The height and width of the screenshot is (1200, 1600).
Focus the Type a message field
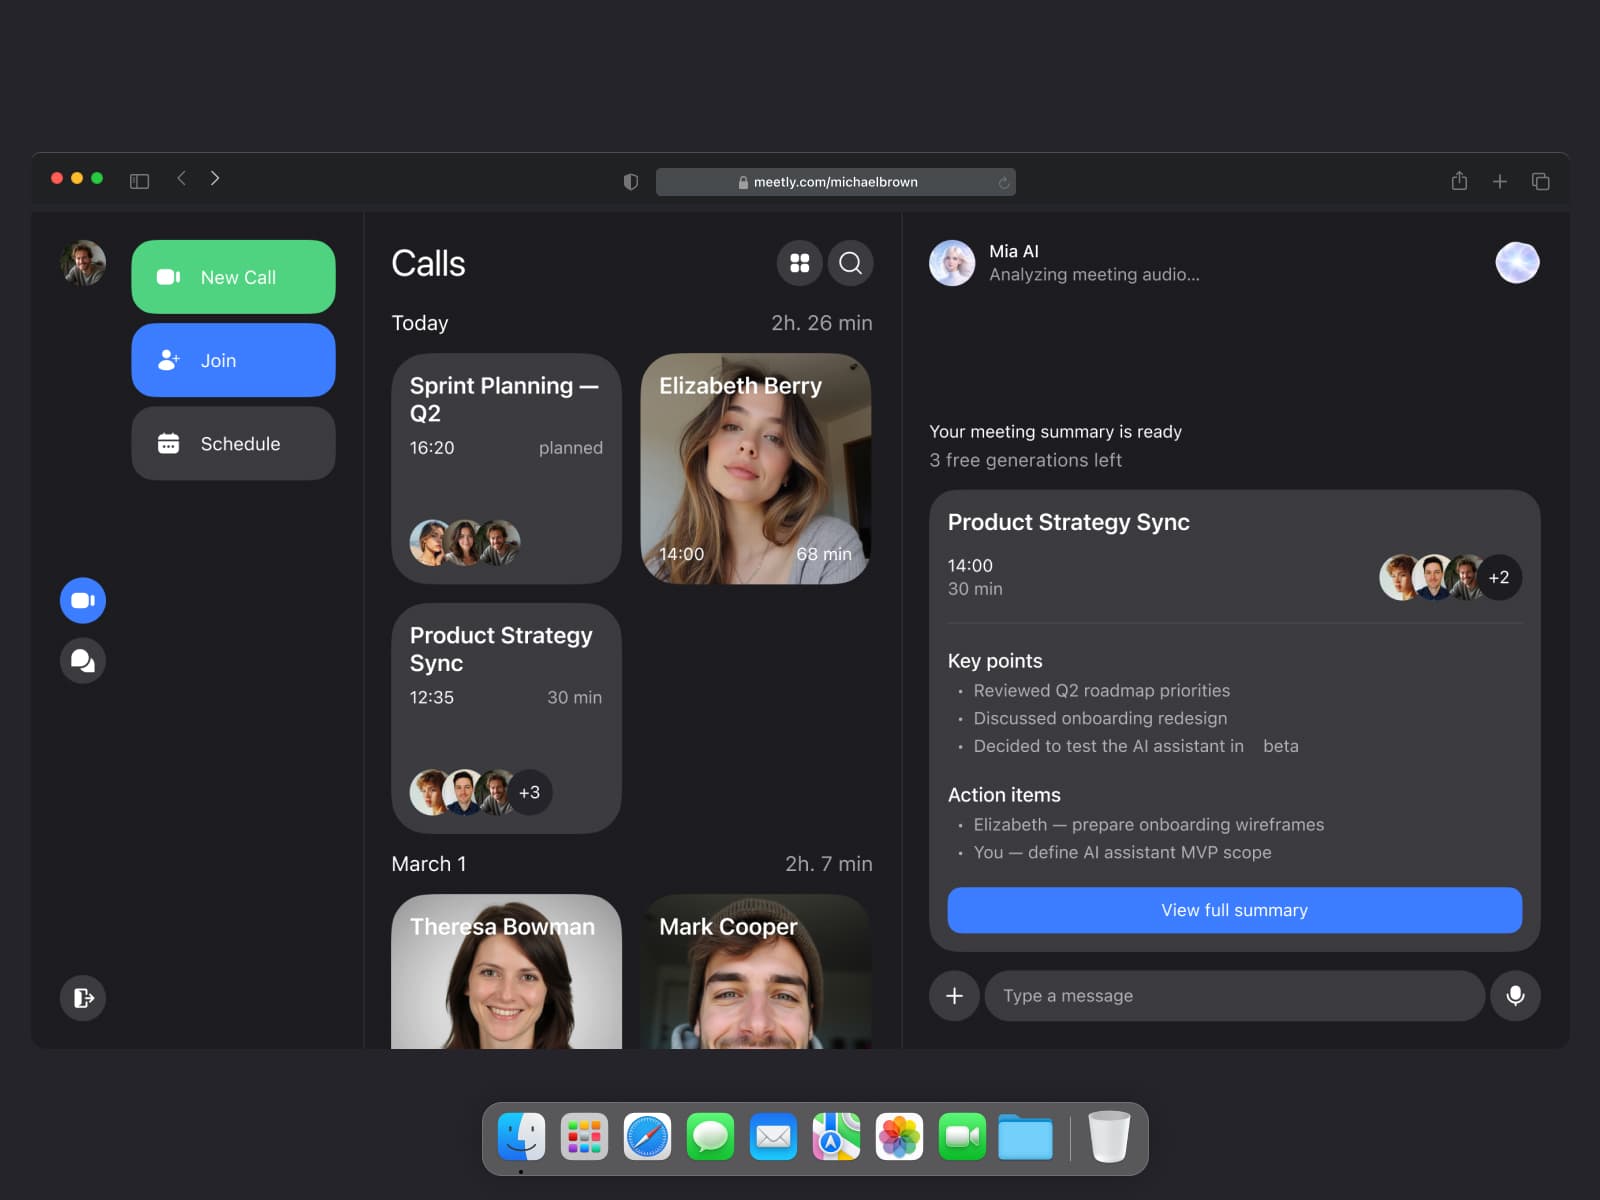tap(1234, 995)
